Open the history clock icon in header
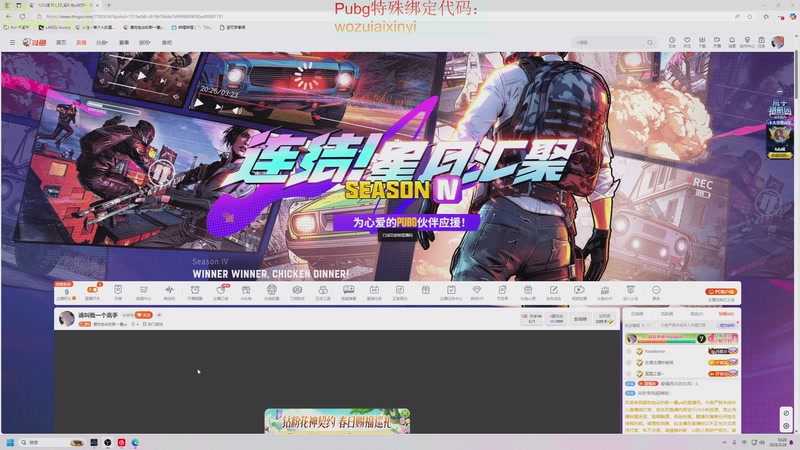This screenshot has width=800, height=450. tap(672, 42)
